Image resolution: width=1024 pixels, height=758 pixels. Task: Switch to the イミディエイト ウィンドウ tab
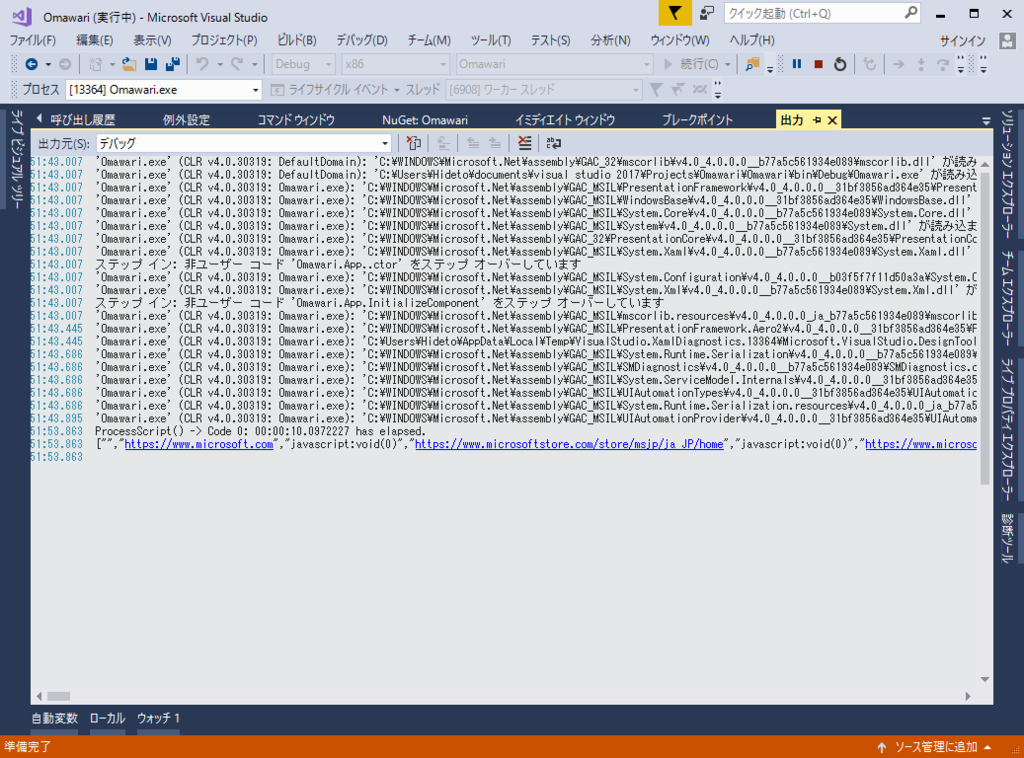tap(565, 120)
